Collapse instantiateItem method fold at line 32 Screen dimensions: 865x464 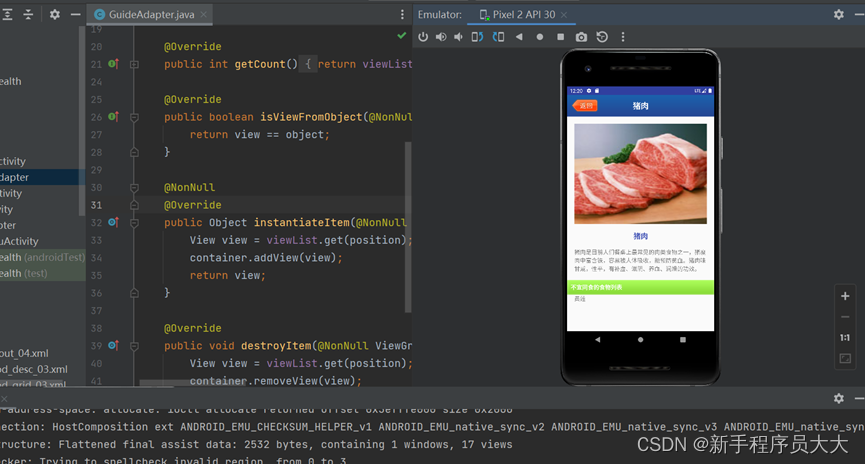pos(134,223)
